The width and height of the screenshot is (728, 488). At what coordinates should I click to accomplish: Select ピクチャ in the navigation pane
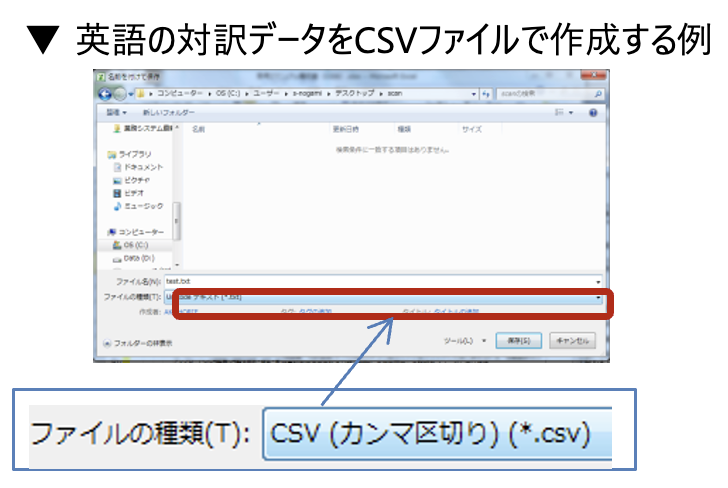(x=136, y=180)
